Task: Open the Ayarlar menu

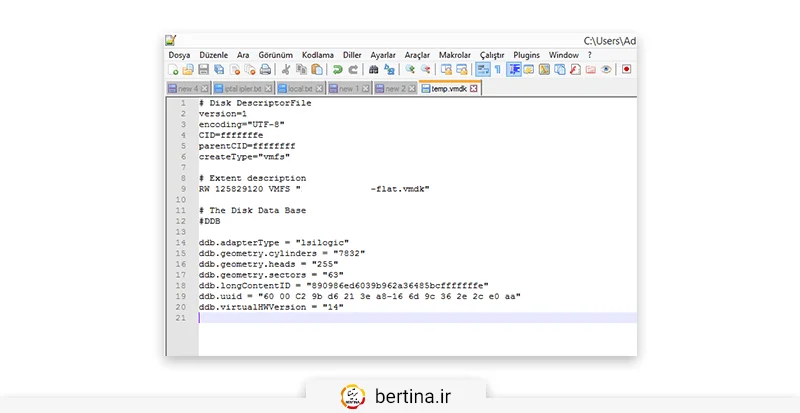Action: [x=383, y=55]
